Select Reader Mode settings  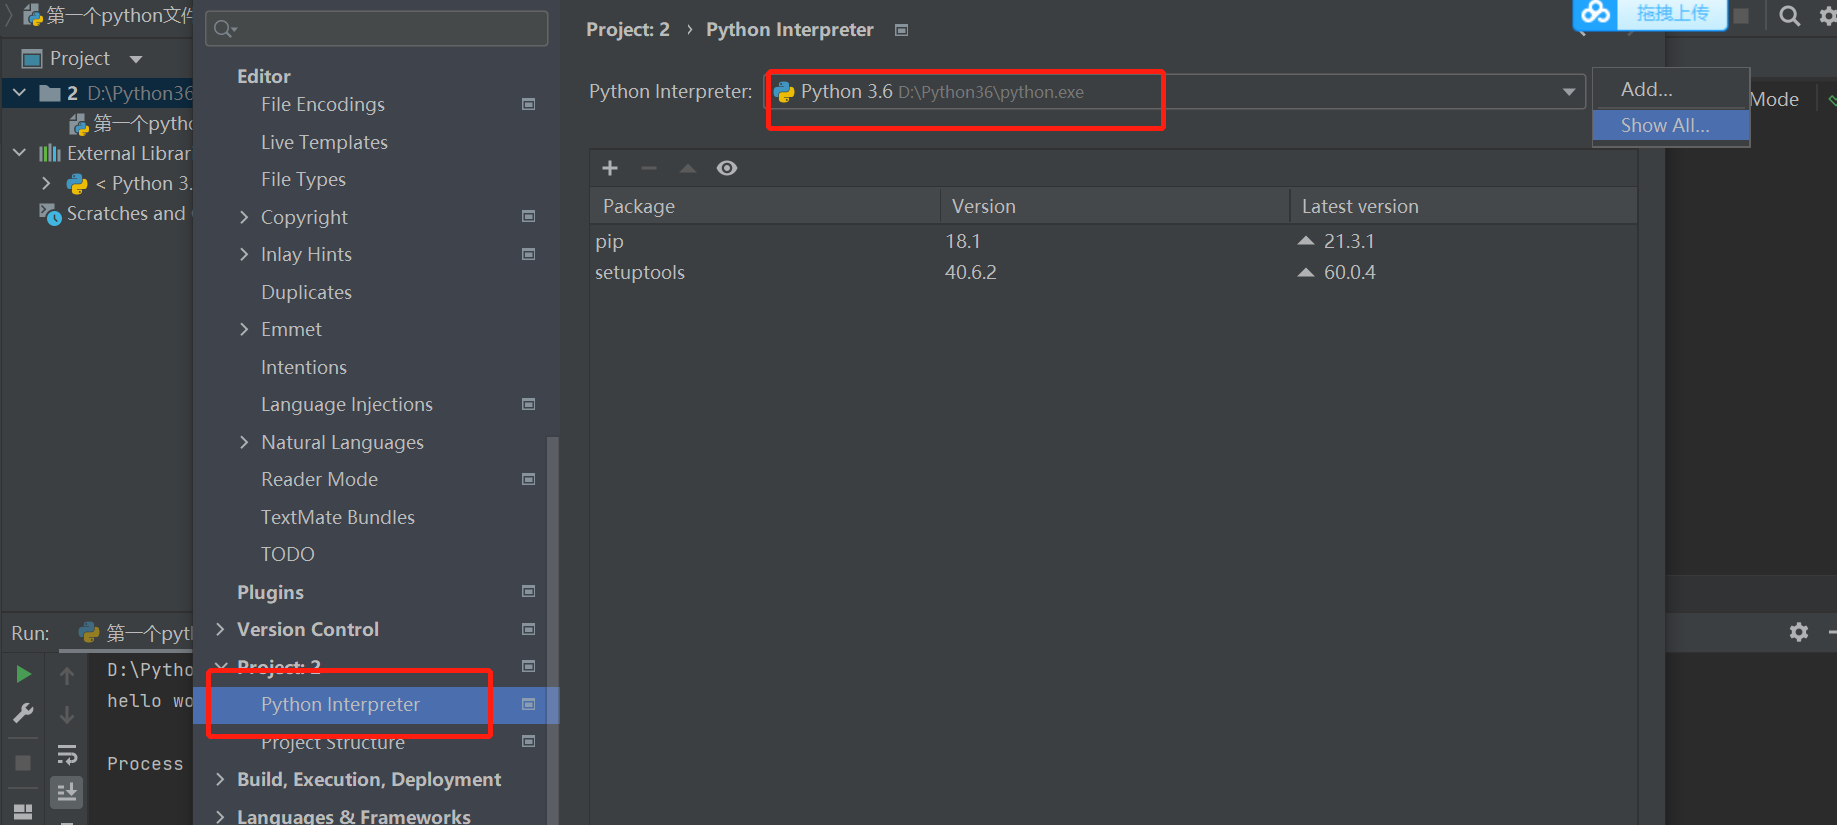(x=319, y=479)
